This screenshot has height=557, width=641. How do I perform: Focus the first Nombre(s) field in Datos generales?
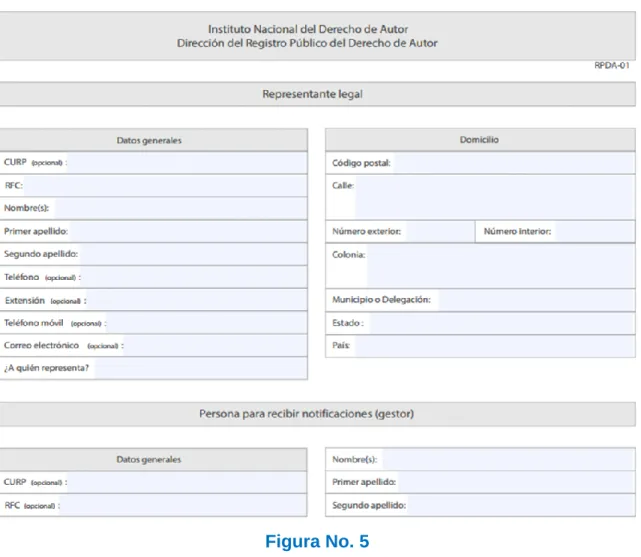tap(181, 208)
